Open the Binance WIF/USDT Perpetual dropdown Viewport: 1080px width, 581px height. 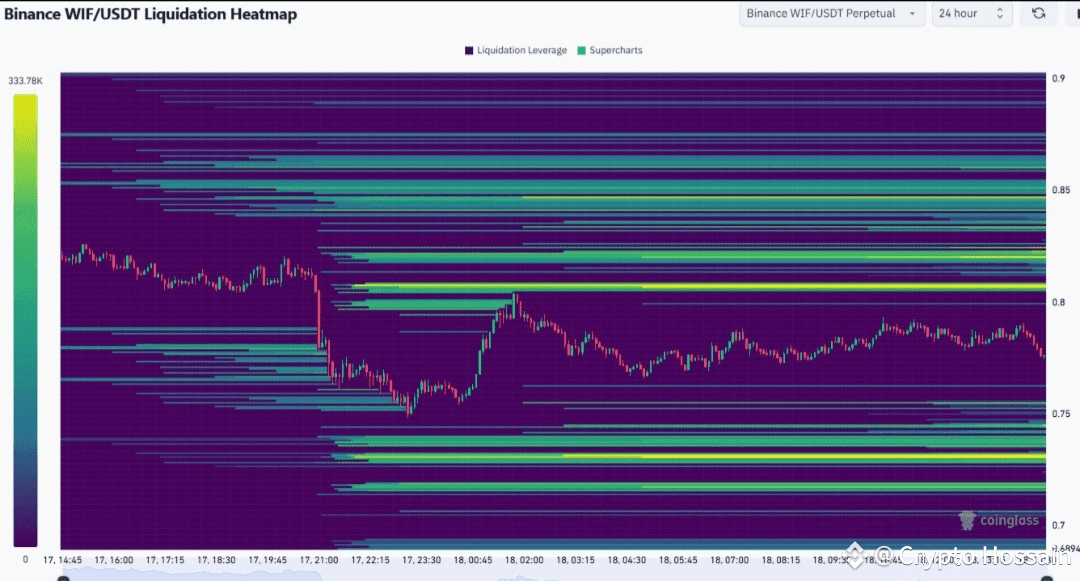pos(831,13)
